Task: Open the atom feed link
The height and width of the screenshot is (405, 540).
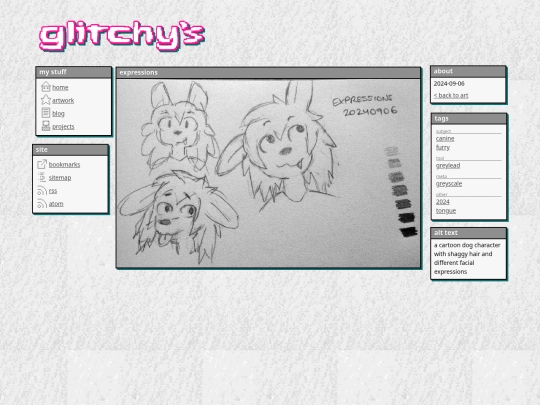Action: pyautogui.click(x=56, y=204)
